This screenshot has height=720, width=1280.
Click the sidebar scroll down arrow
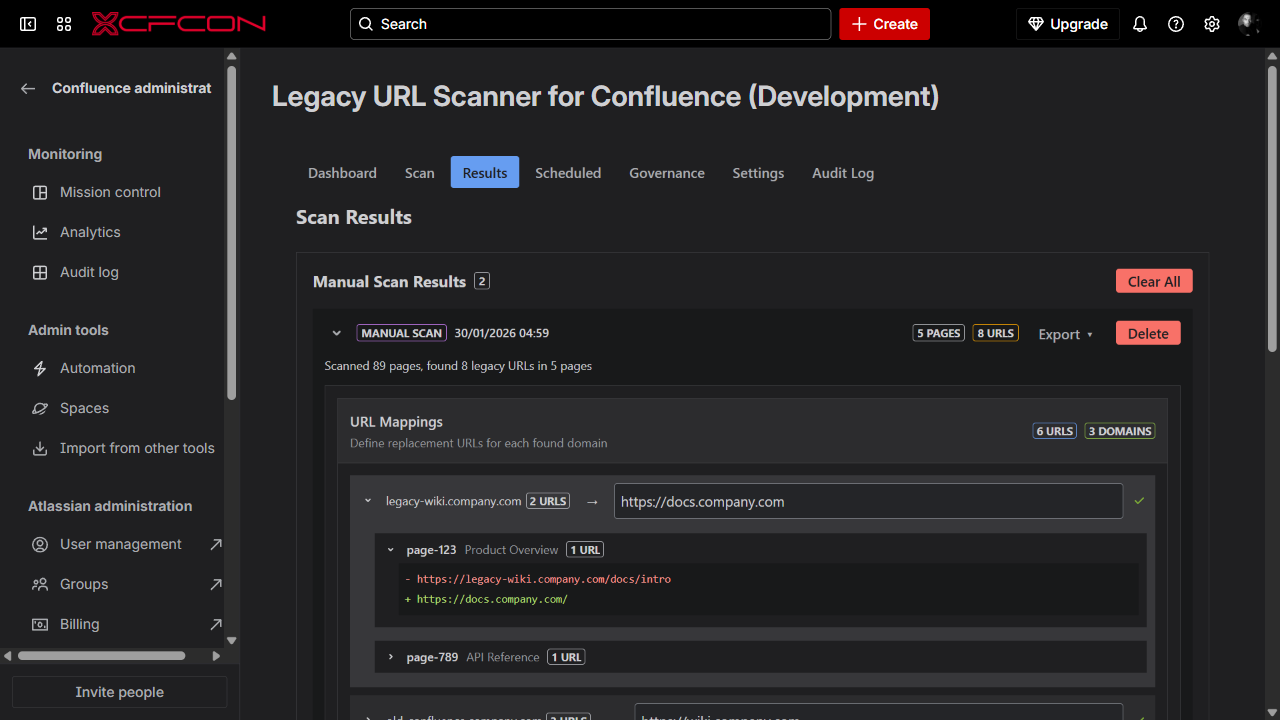point(231,640)
